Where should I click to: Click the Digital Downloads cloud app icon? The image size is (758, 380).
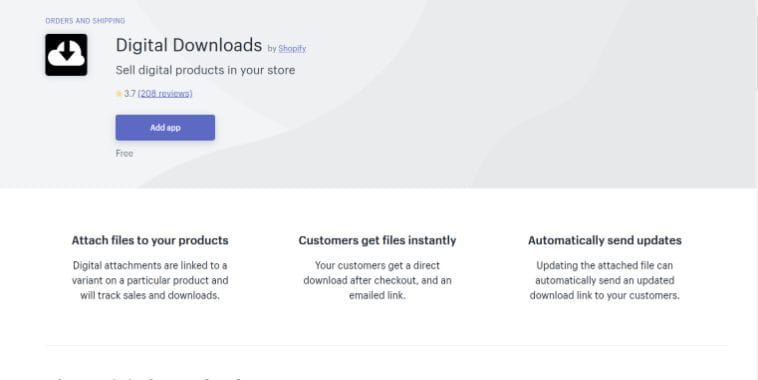pyautogui.click(x=66, y=55)
